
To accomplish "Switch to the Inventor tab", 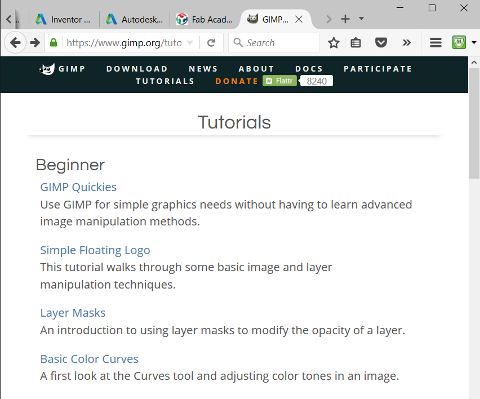I will (x=63, y=19).
